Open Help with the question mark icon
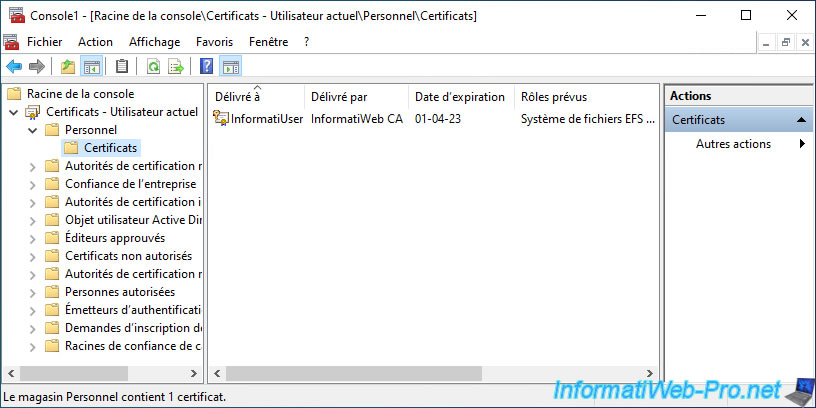This screenshot has height=408, width=816. pyautogui.click(x=206, y=67)
